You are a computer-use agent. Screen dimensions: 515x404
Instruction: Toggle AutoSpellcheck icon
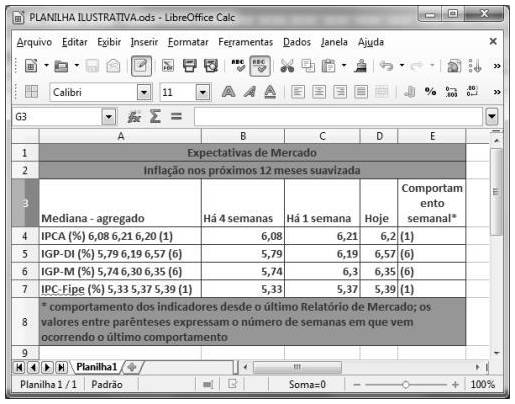coord(260,66)
